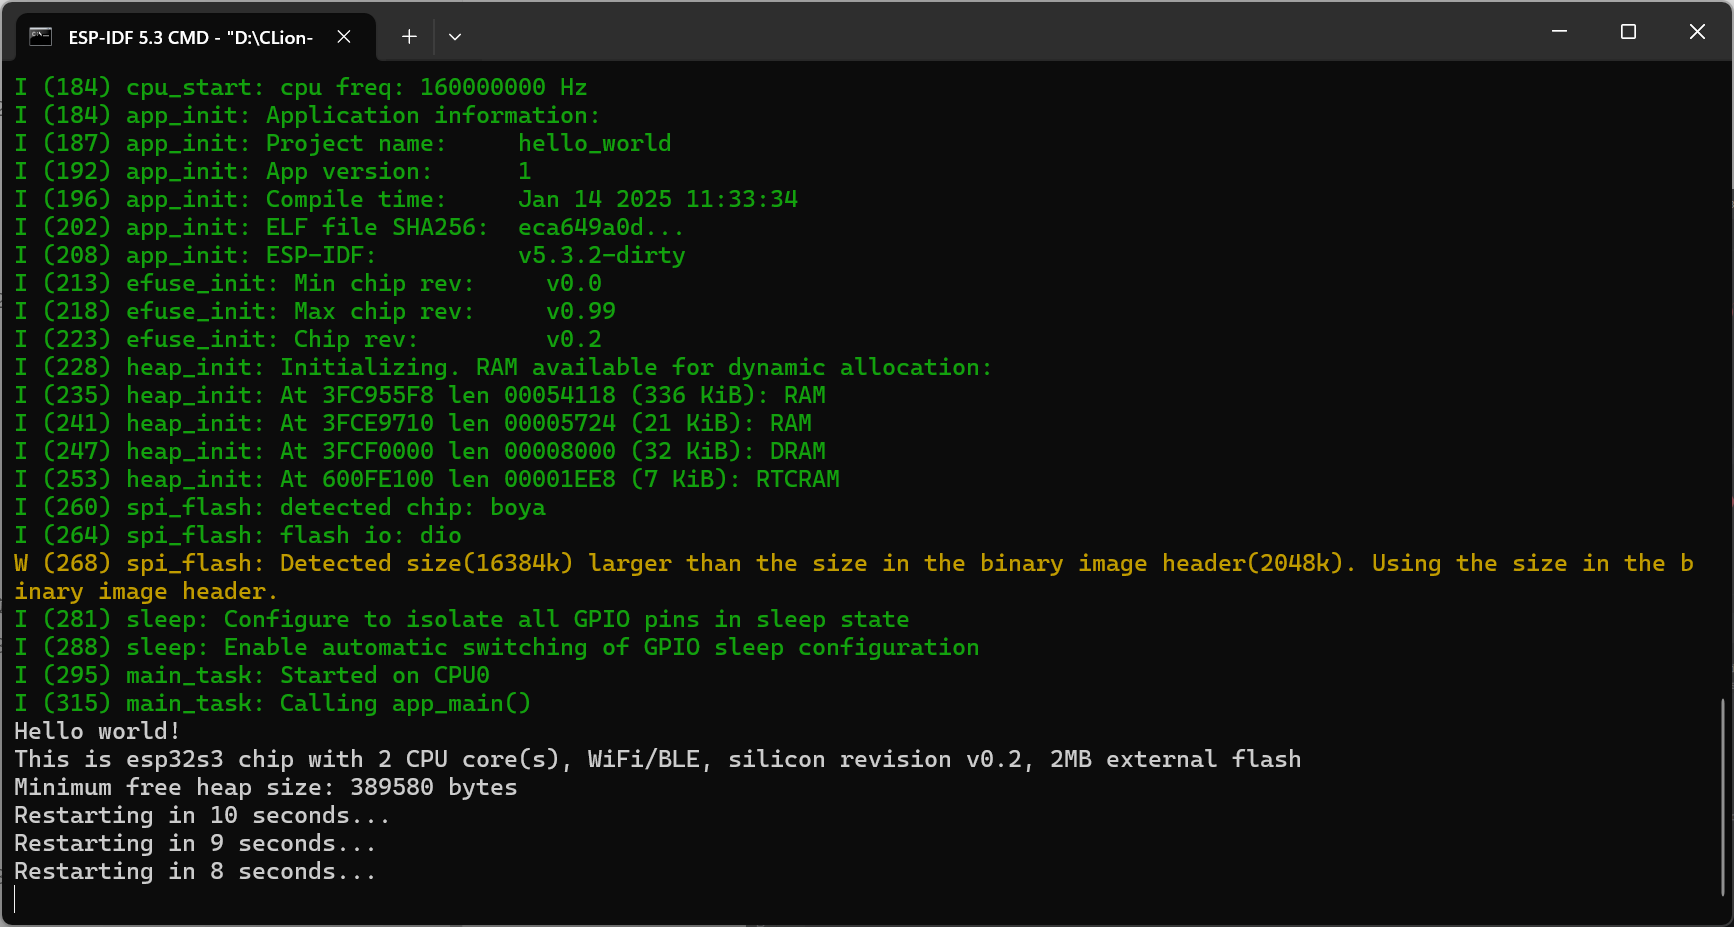Click the 'cpu freq: 160000000 Hz' line

tap(301, 88)
